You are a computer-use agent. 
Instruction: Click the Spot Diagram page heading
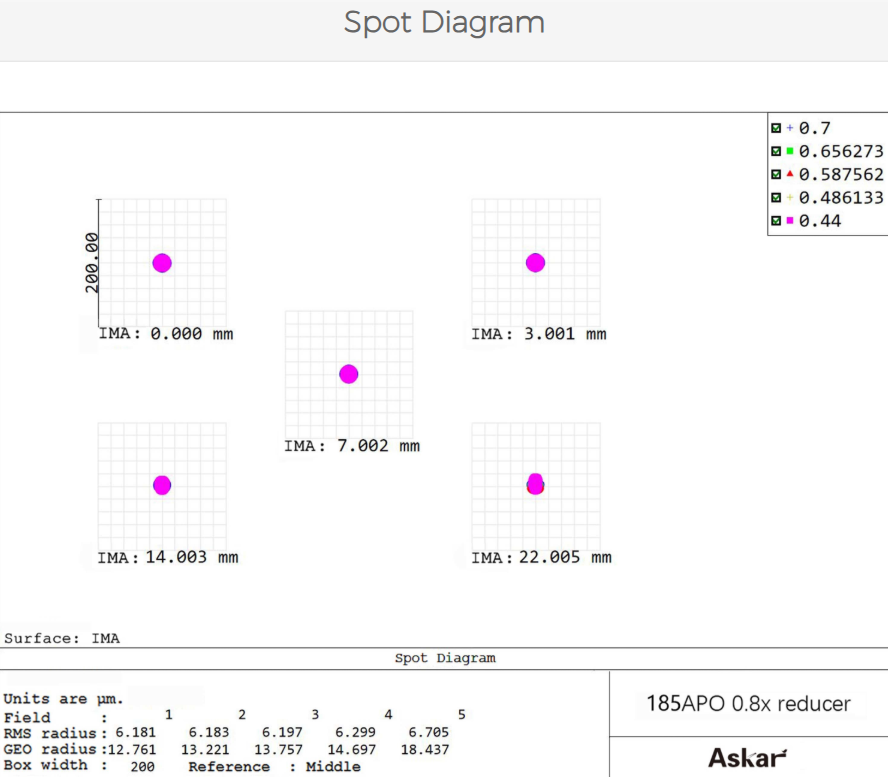[444, 23]
